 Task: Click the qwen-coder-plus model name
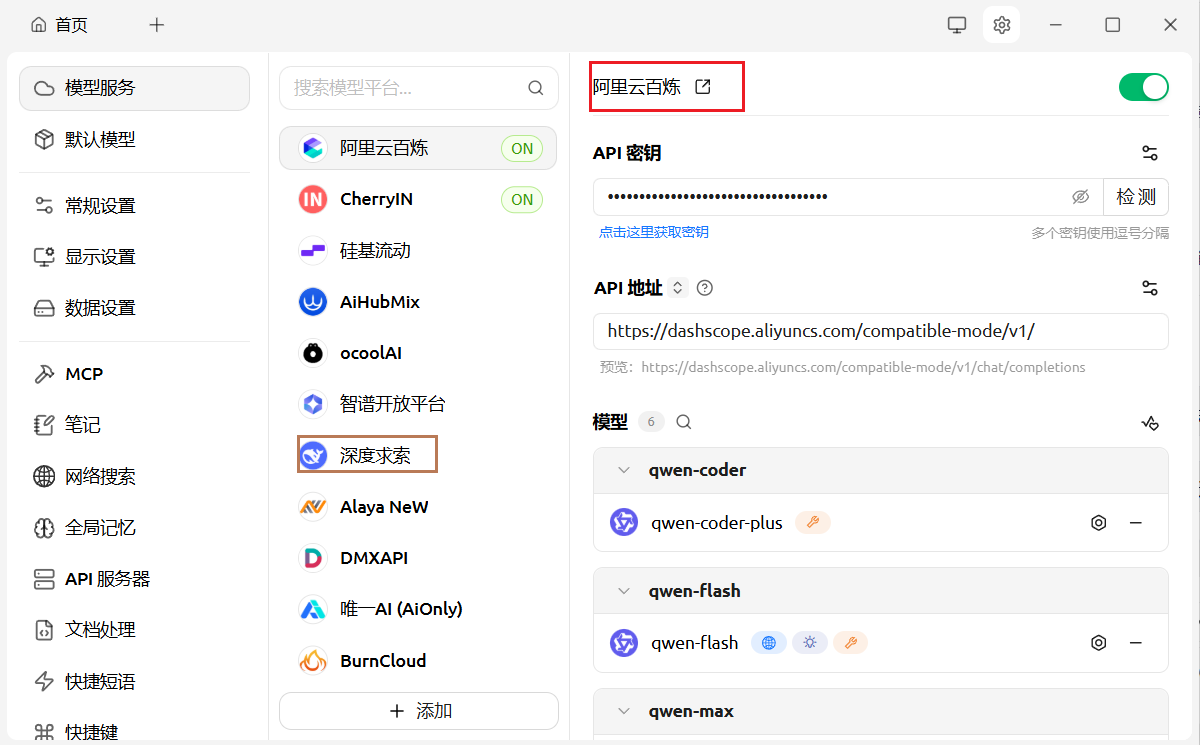coord(717,522)
